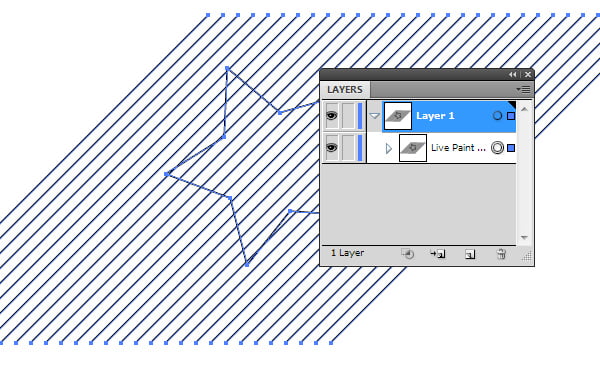Click Create New Sublayer icon
Screen dimensions: 600x382
438,254
